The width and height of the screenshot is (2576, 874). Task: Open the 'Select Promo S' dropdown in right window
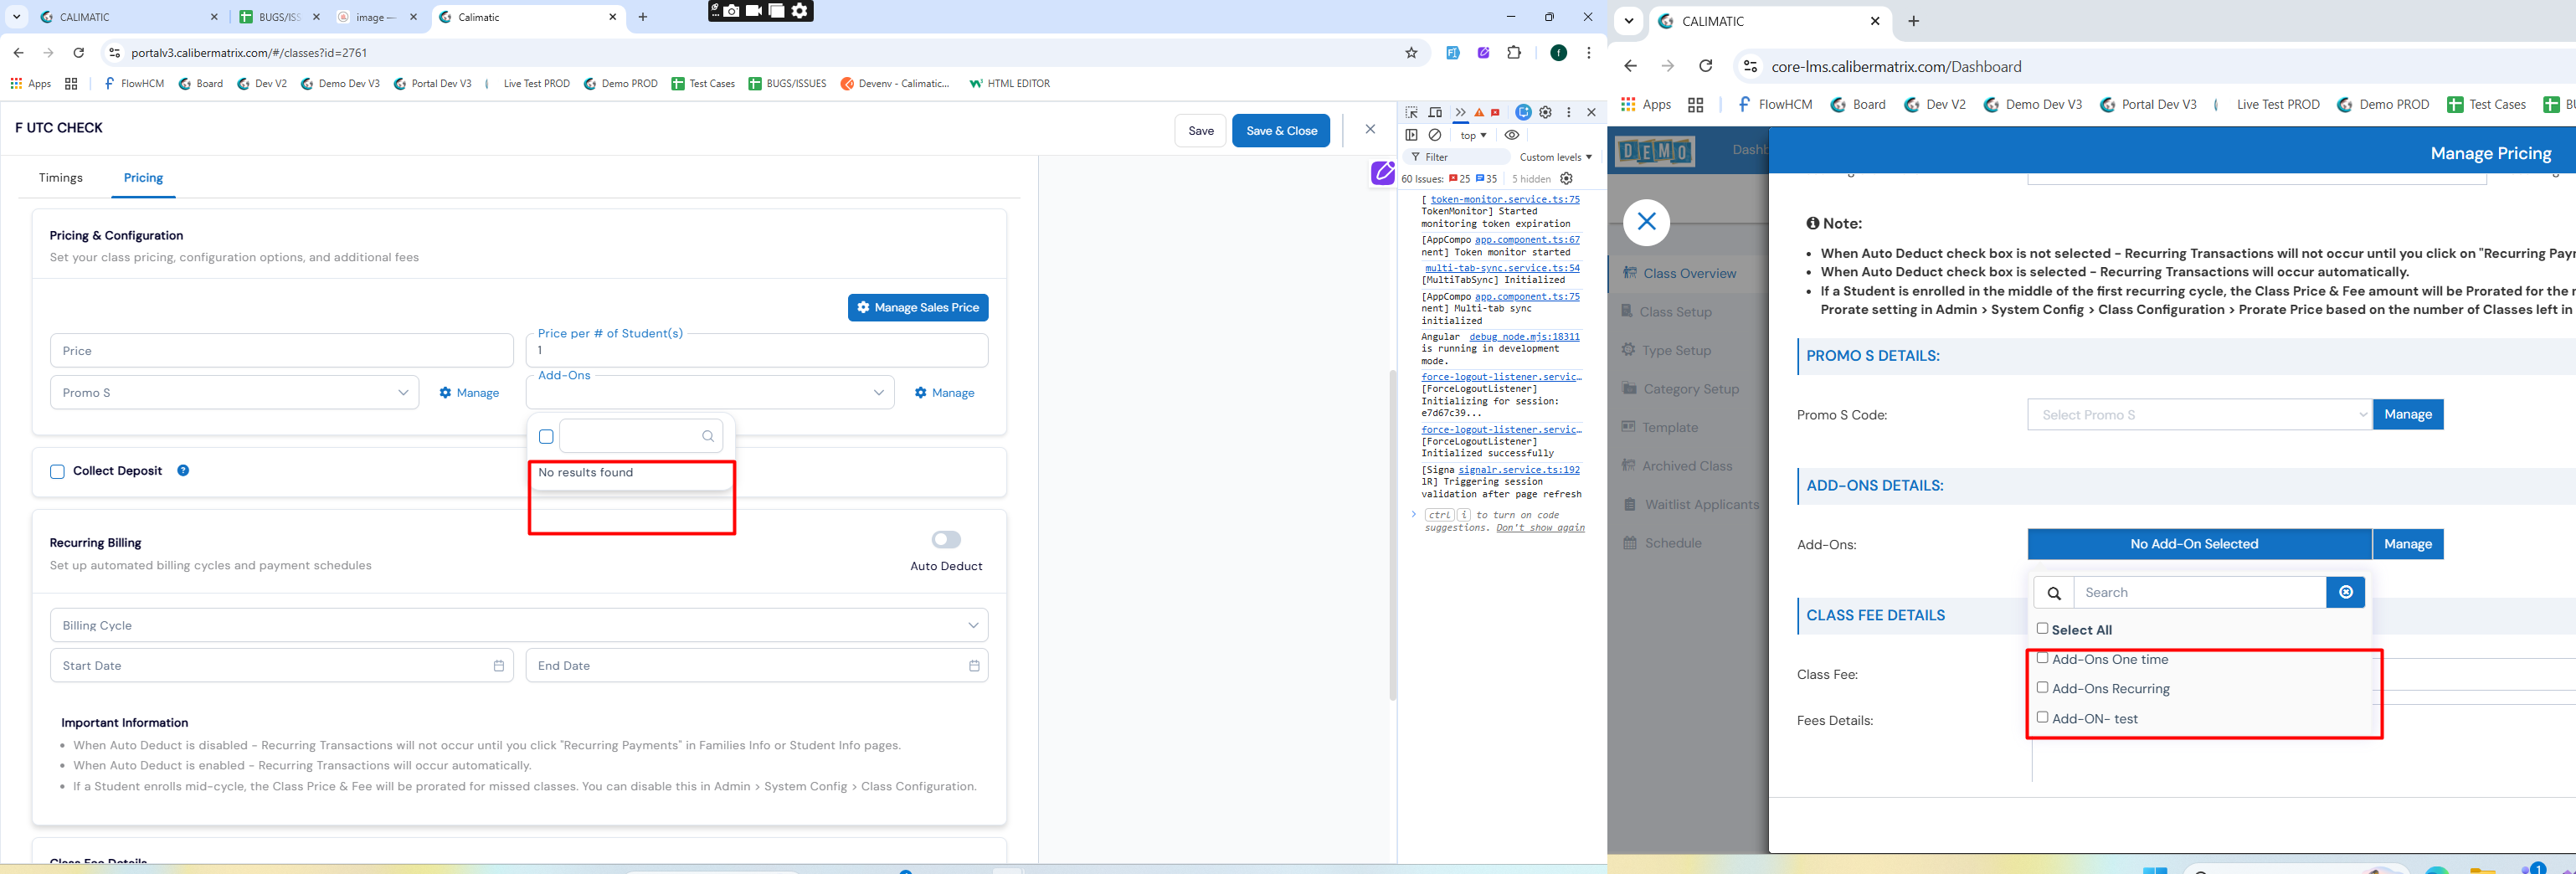[x=2199, y=415]
